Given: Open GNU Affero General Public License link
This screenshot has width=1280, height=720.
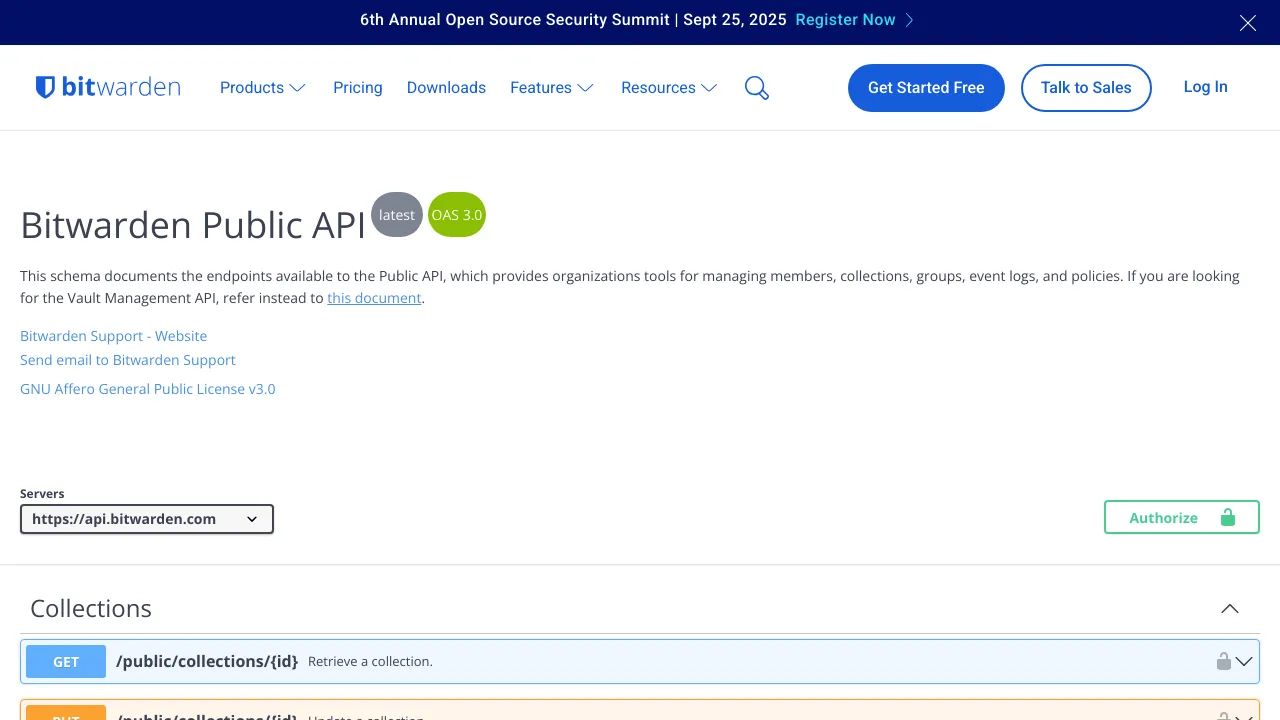Looking at the screenshot, I should coord(148,389).
